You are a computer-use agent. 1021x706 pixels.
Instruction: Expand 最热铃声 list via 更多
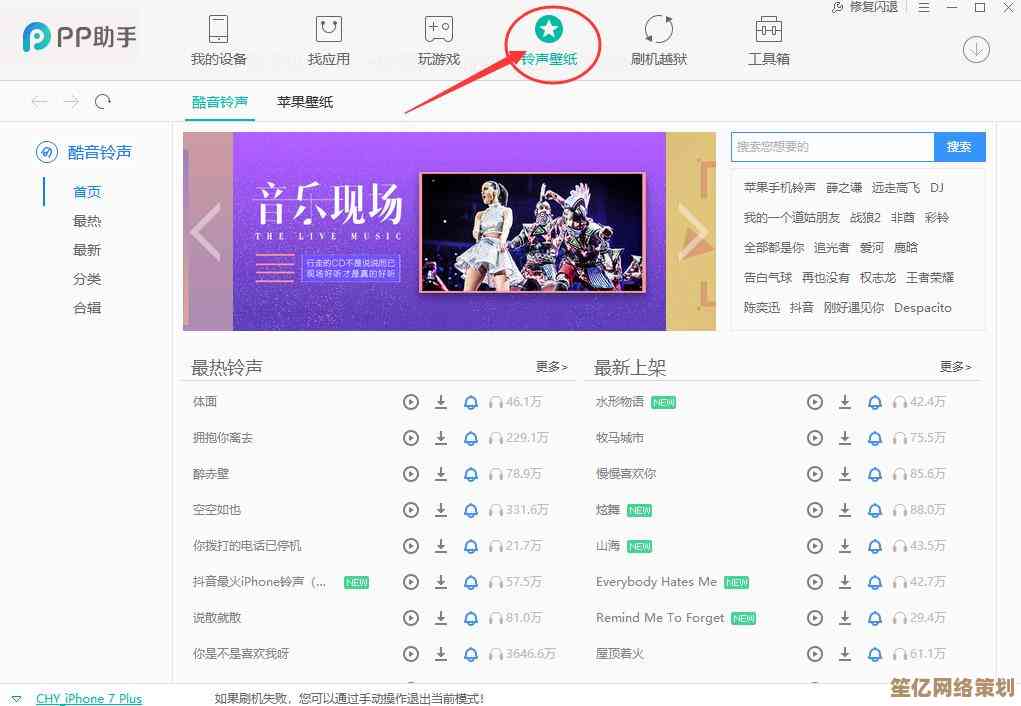[552, 367]
